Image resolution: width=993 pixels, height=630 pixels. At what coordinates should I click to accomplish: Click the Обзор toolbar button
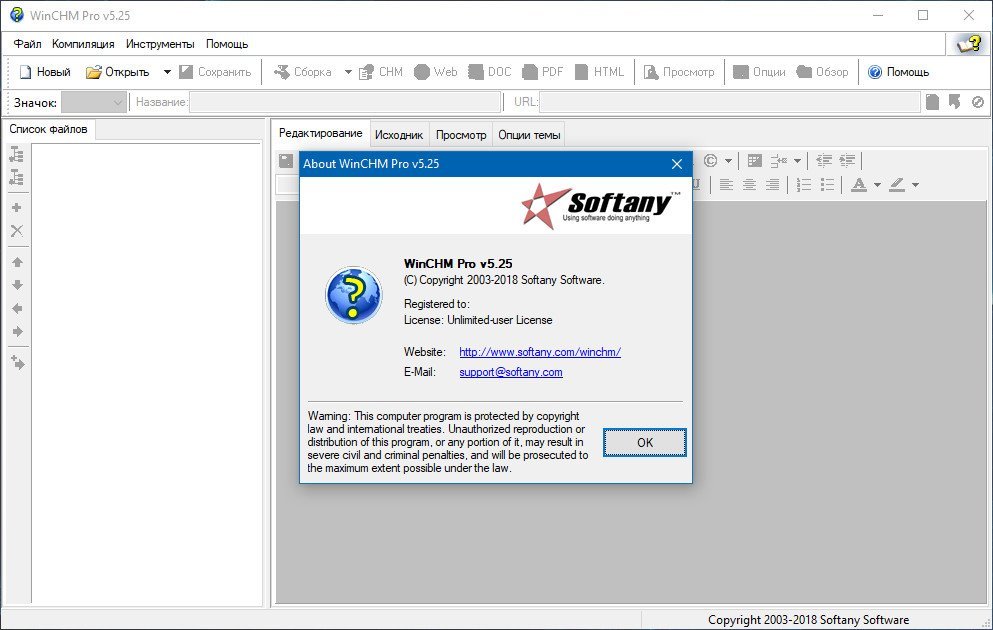(x=822, y=72)
